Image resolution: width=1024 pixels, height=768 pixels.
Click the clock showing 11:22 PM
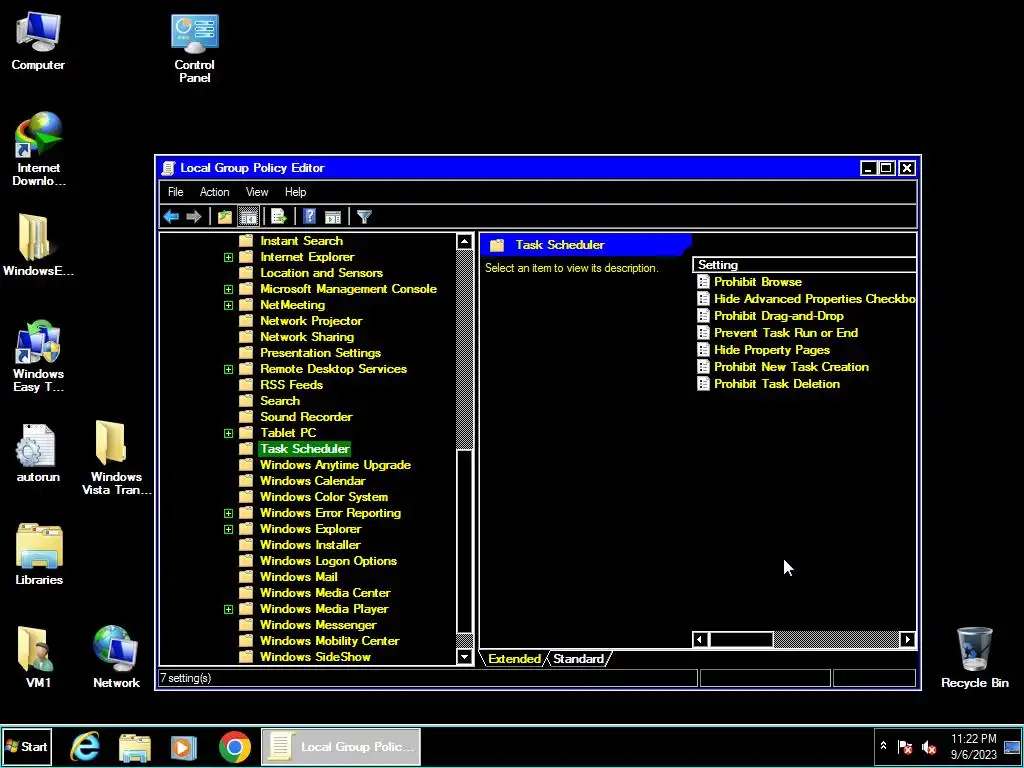tap(973, 739)
